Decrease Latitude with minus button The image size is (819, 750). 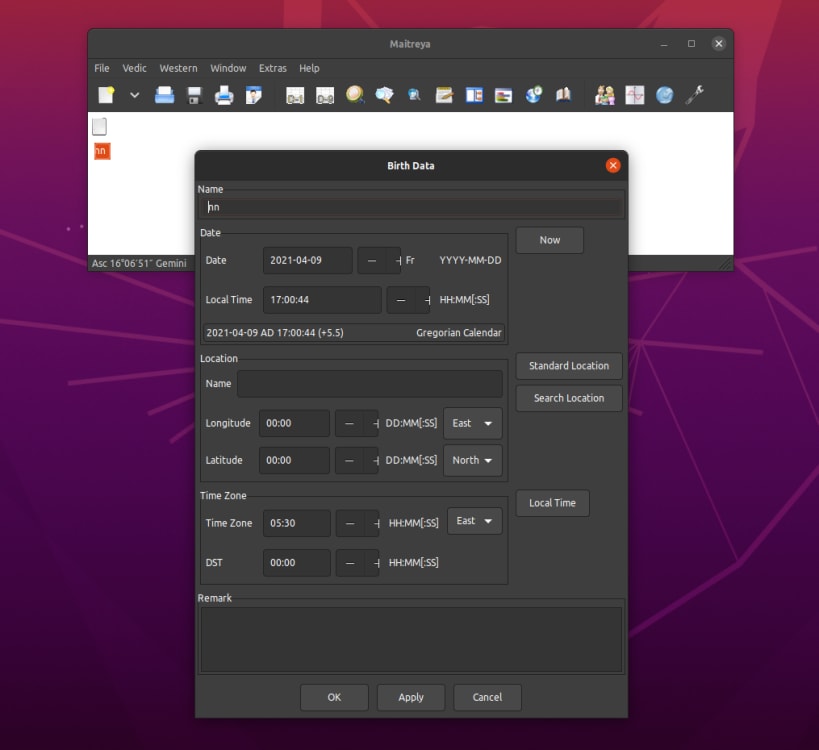pyautogui.click(x=349, y=460)
